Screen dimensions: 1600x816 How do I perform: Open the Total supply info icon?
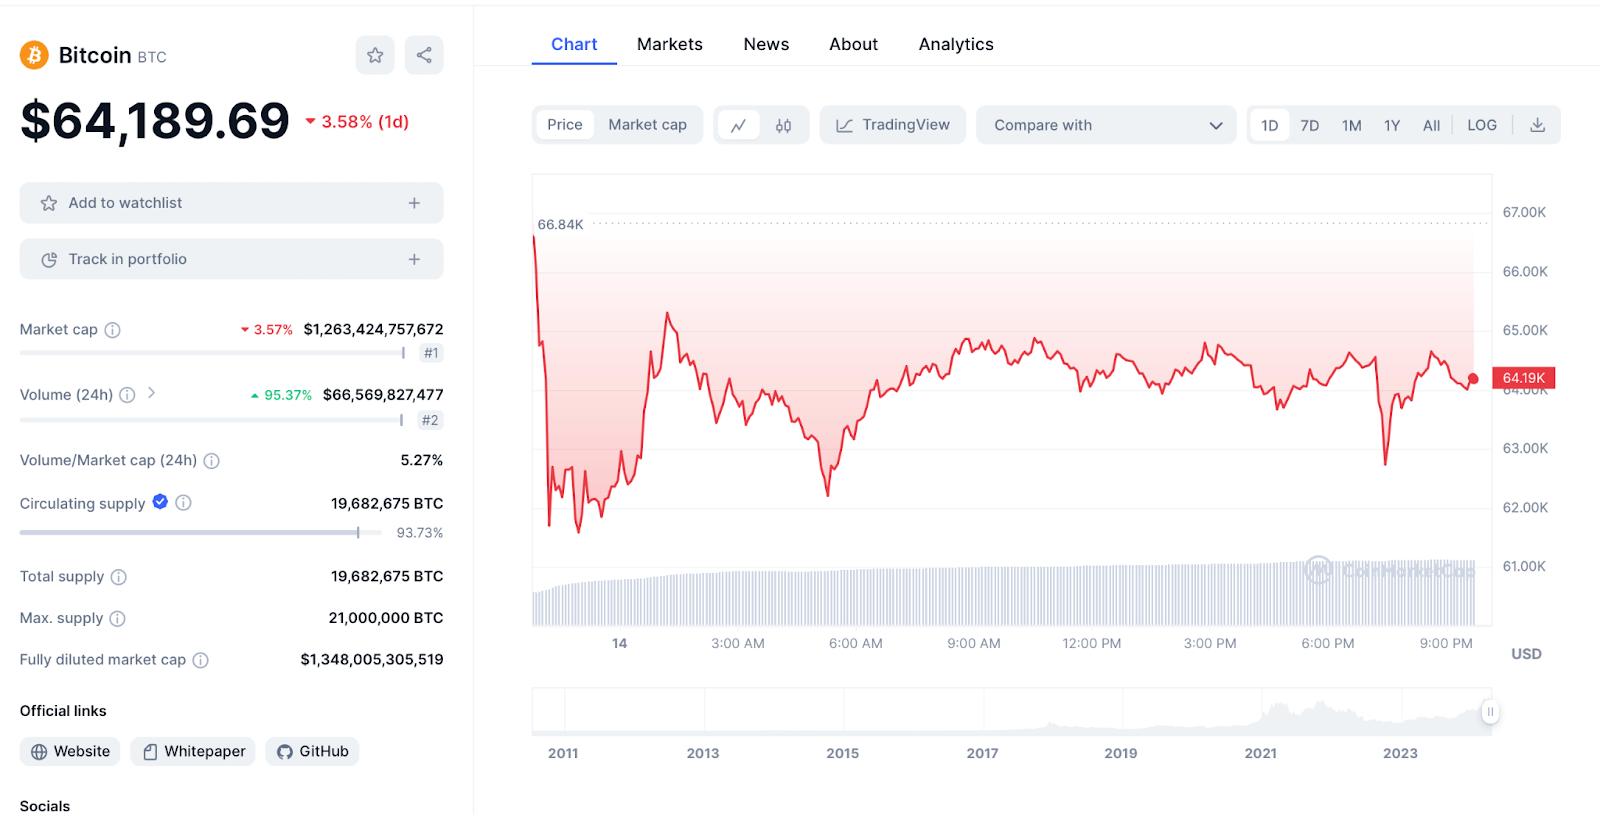point(119,577)
